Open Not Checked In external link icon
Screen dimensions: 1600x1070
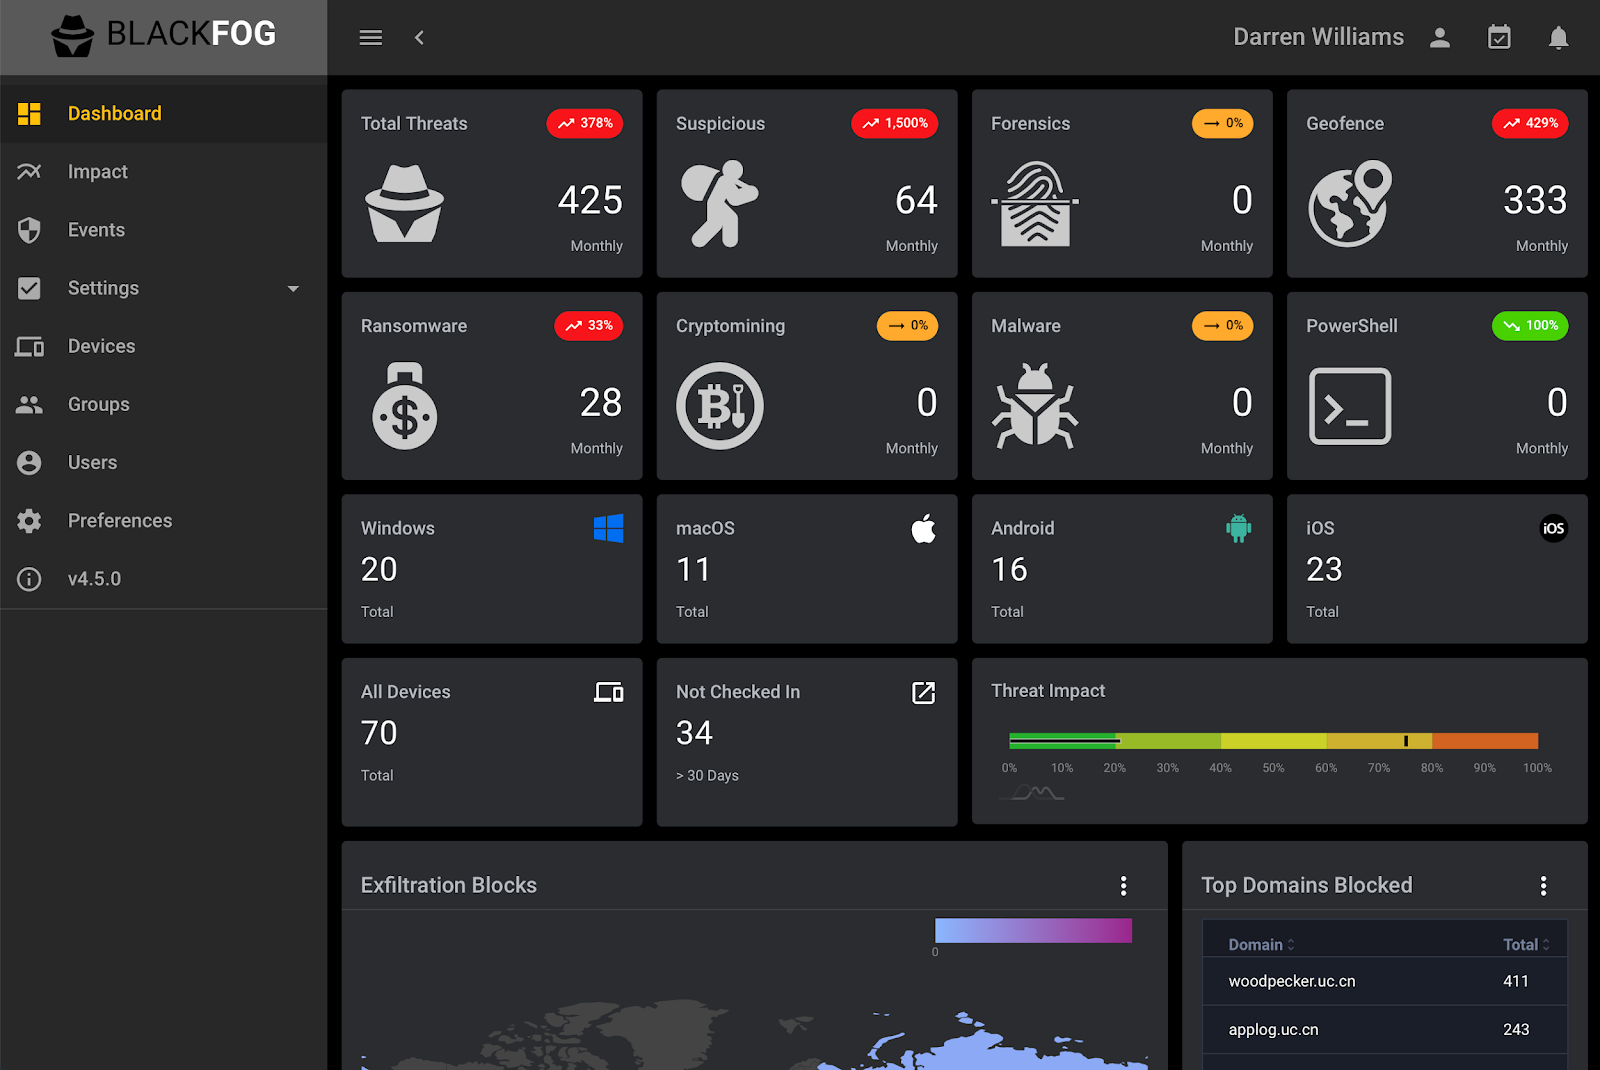point(924,692)
